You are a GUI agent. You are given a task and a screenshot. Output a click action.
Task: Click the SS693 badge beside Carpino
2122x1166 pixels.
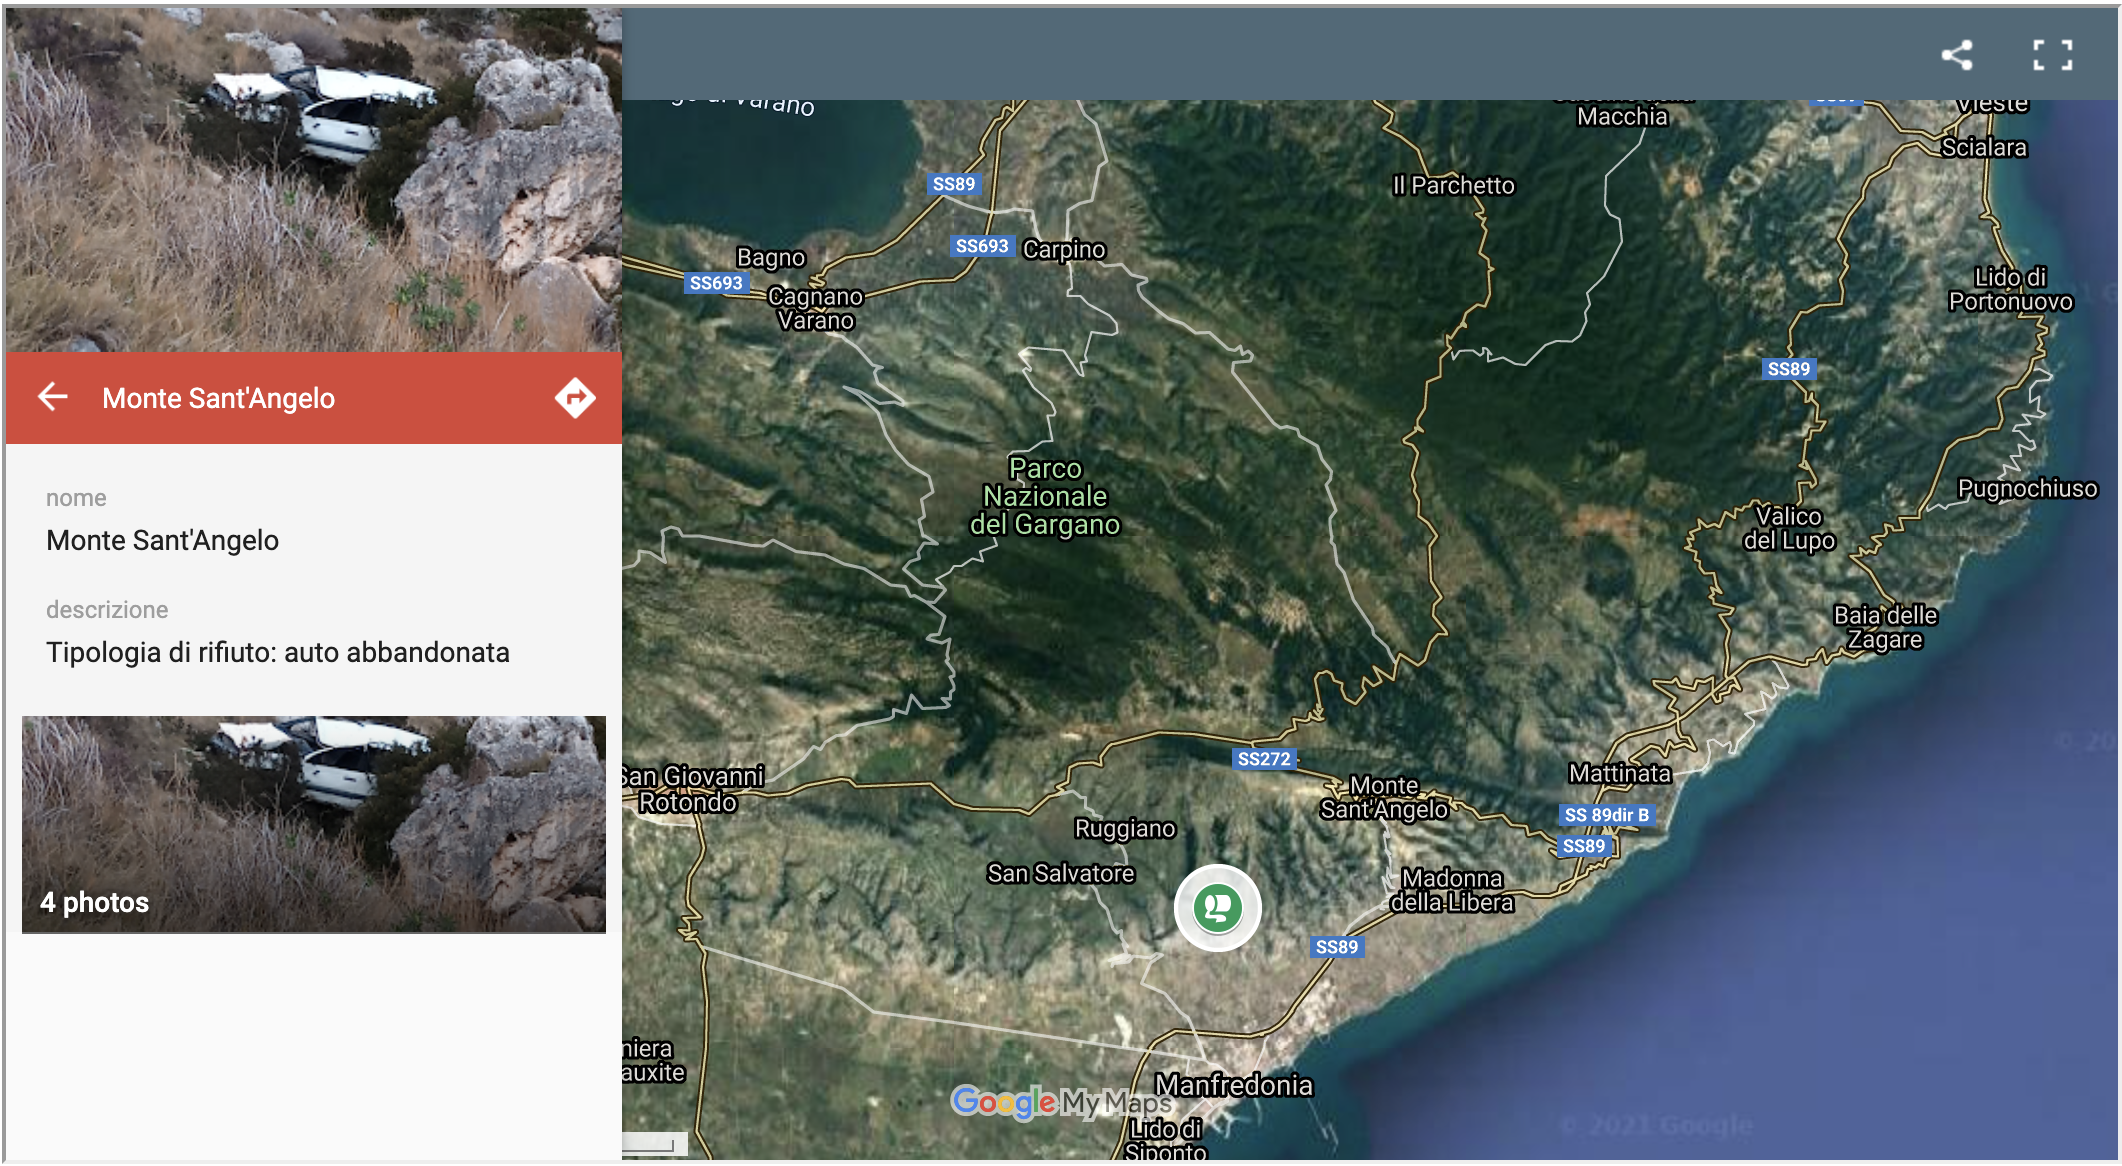tap(982, 246)
